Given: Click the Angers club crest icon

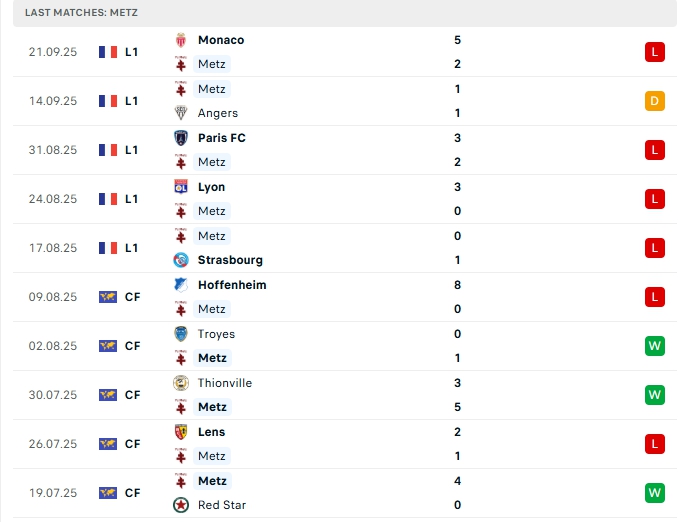Looking at the screenshot, I should 181,113.
